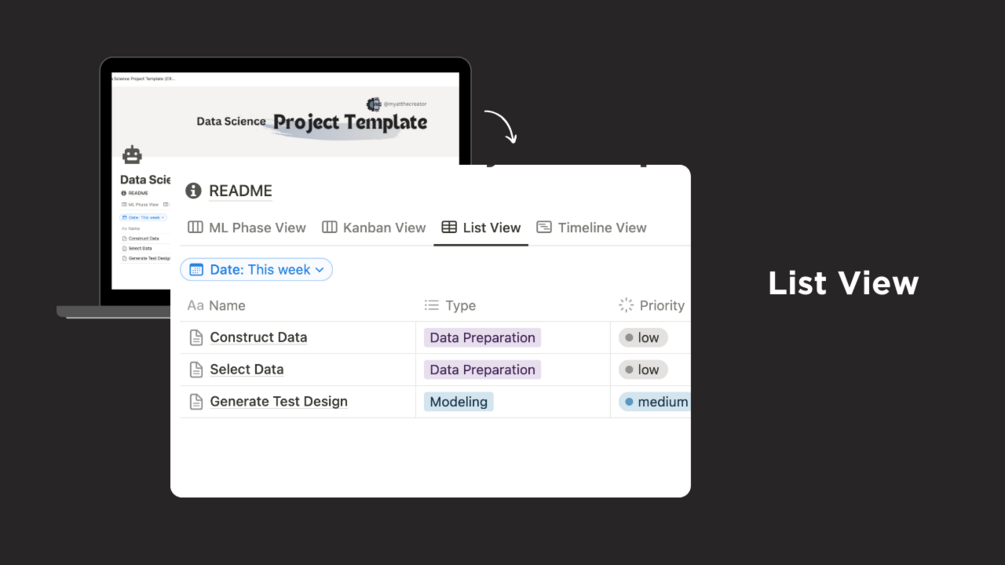The height and width of the screenshot is (565, 1005).
Task: Open the Name column header menu
Action: (x=227, y=306)
